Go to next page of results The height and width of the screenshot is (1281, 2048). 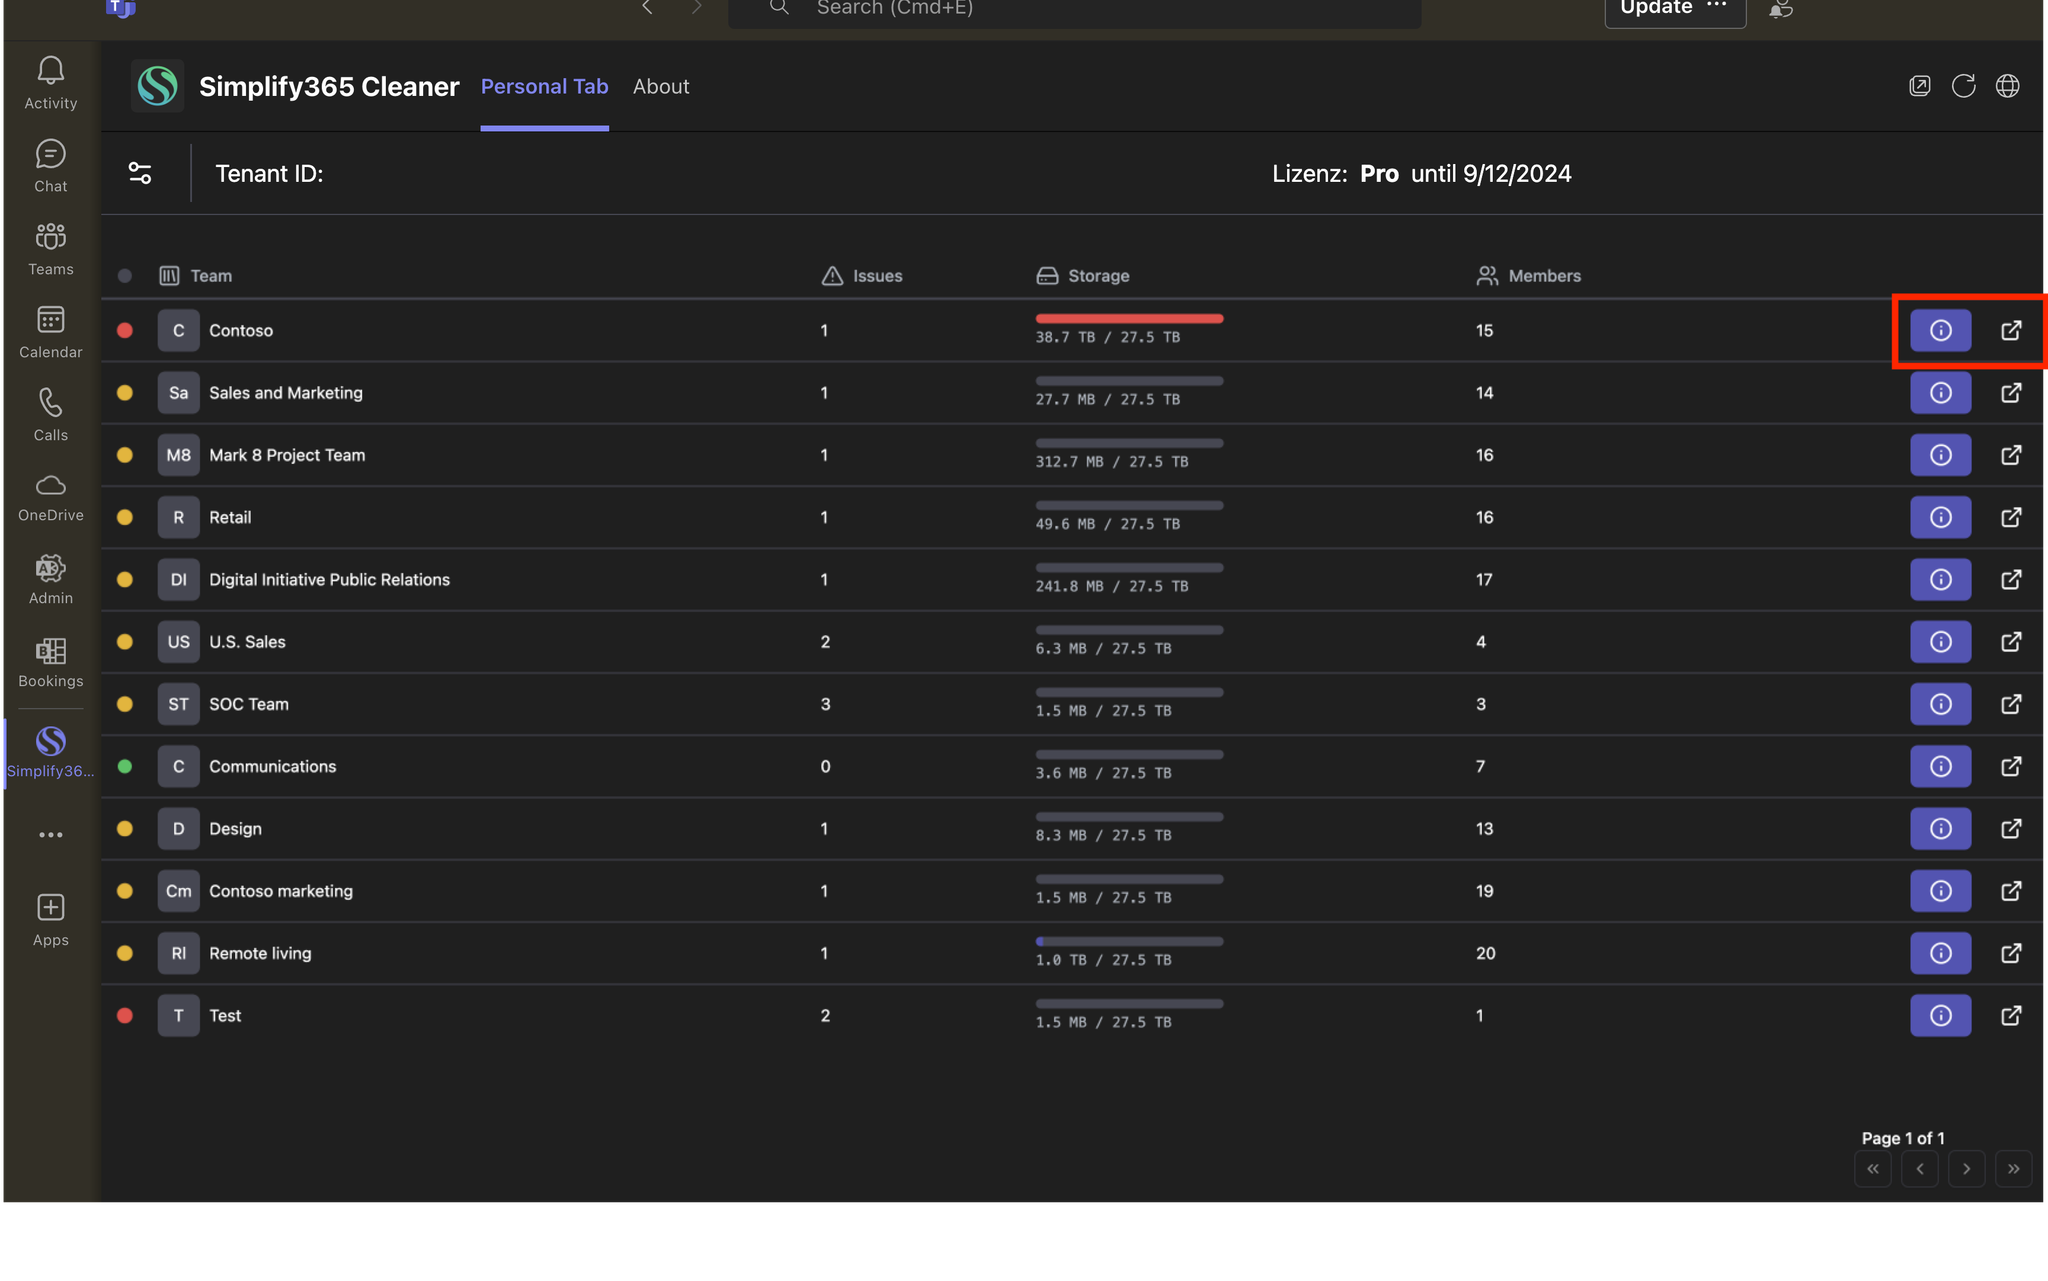[x=1967, y=1169]
